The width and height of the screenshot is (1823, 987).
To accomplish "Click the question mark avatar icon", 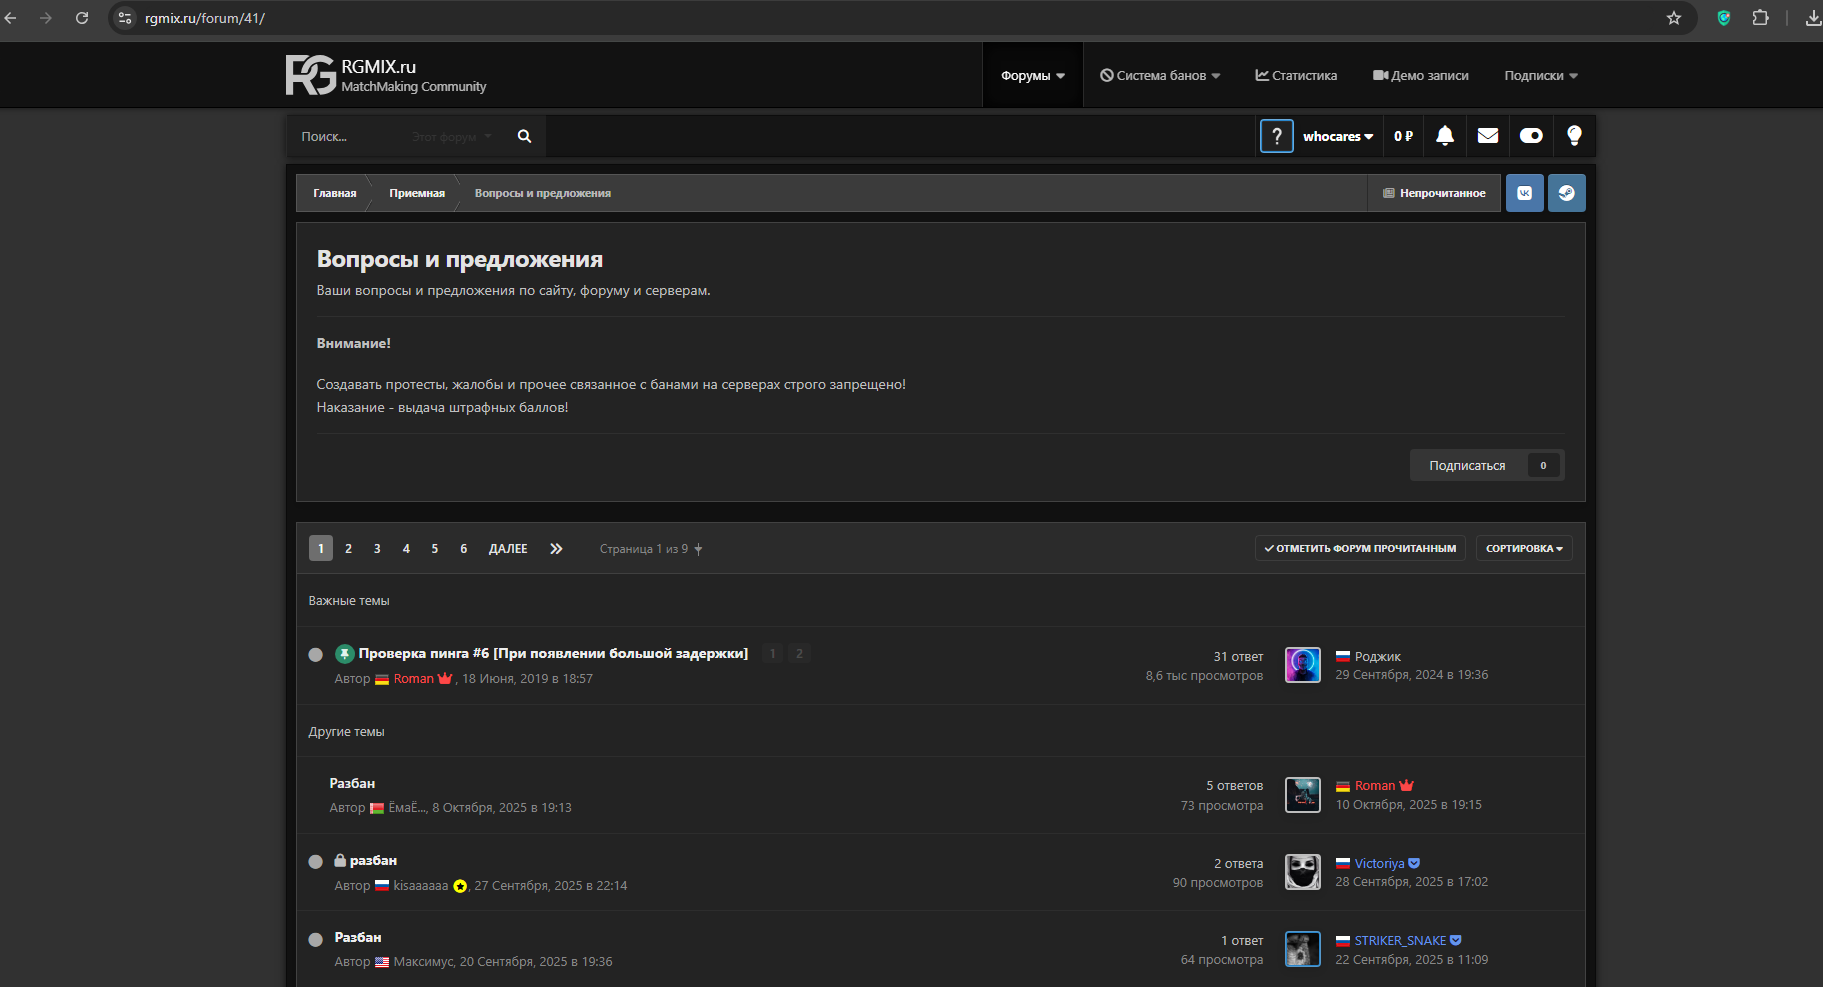I will click(1276, 136).
